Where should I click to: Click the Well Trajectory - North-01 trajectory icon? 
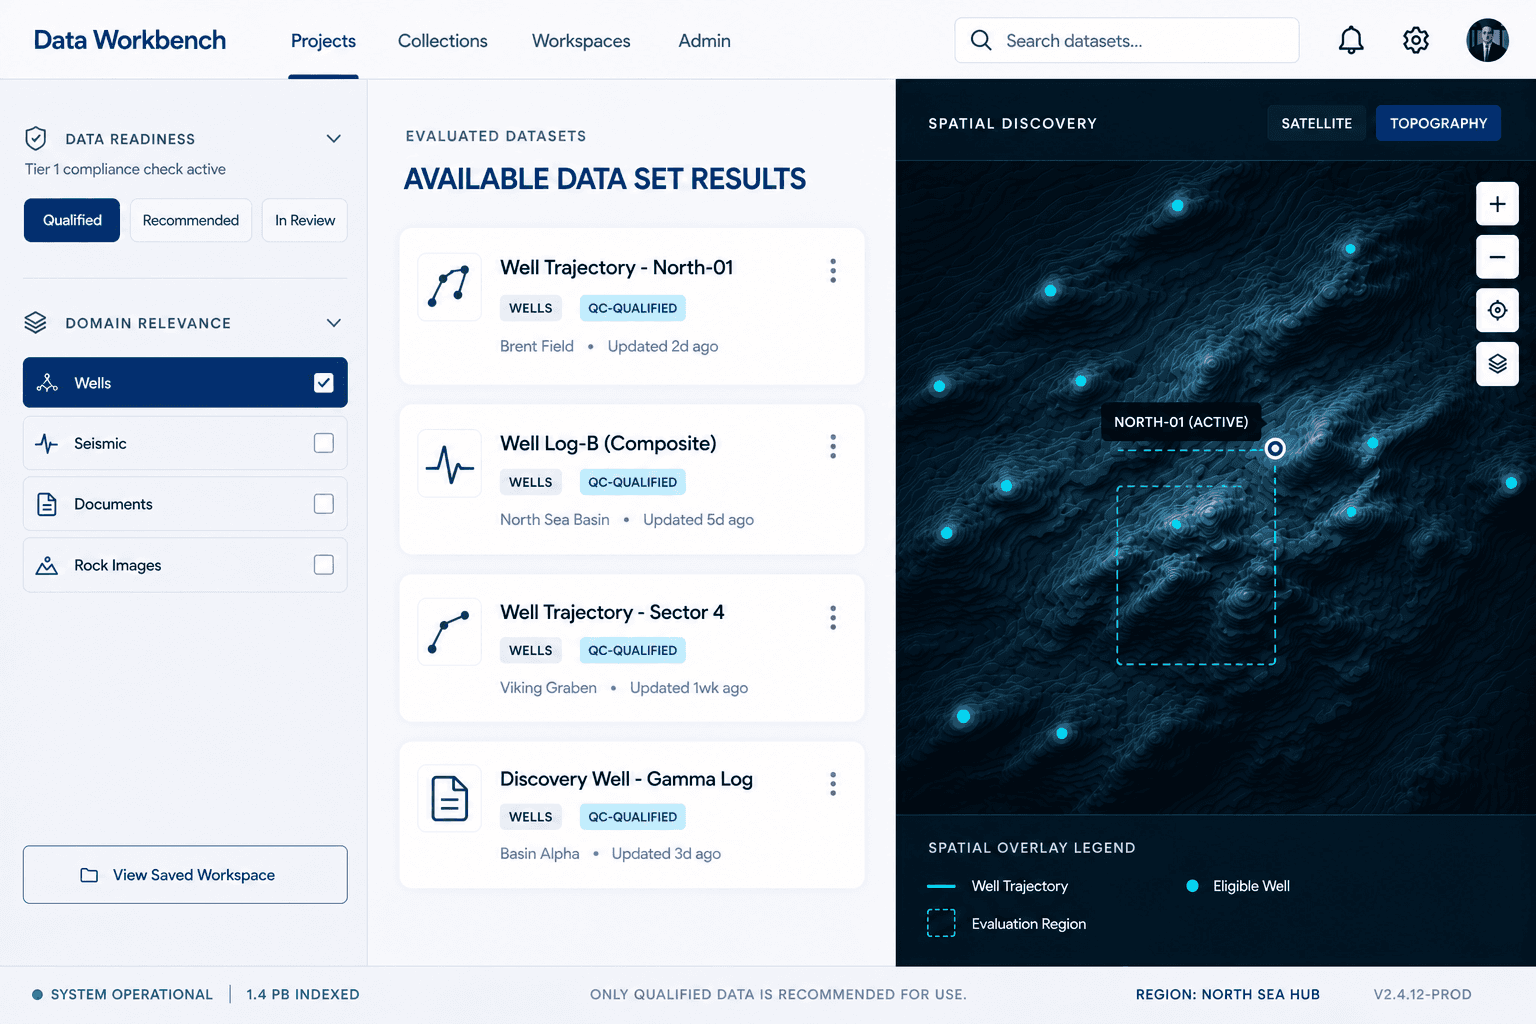450,287
